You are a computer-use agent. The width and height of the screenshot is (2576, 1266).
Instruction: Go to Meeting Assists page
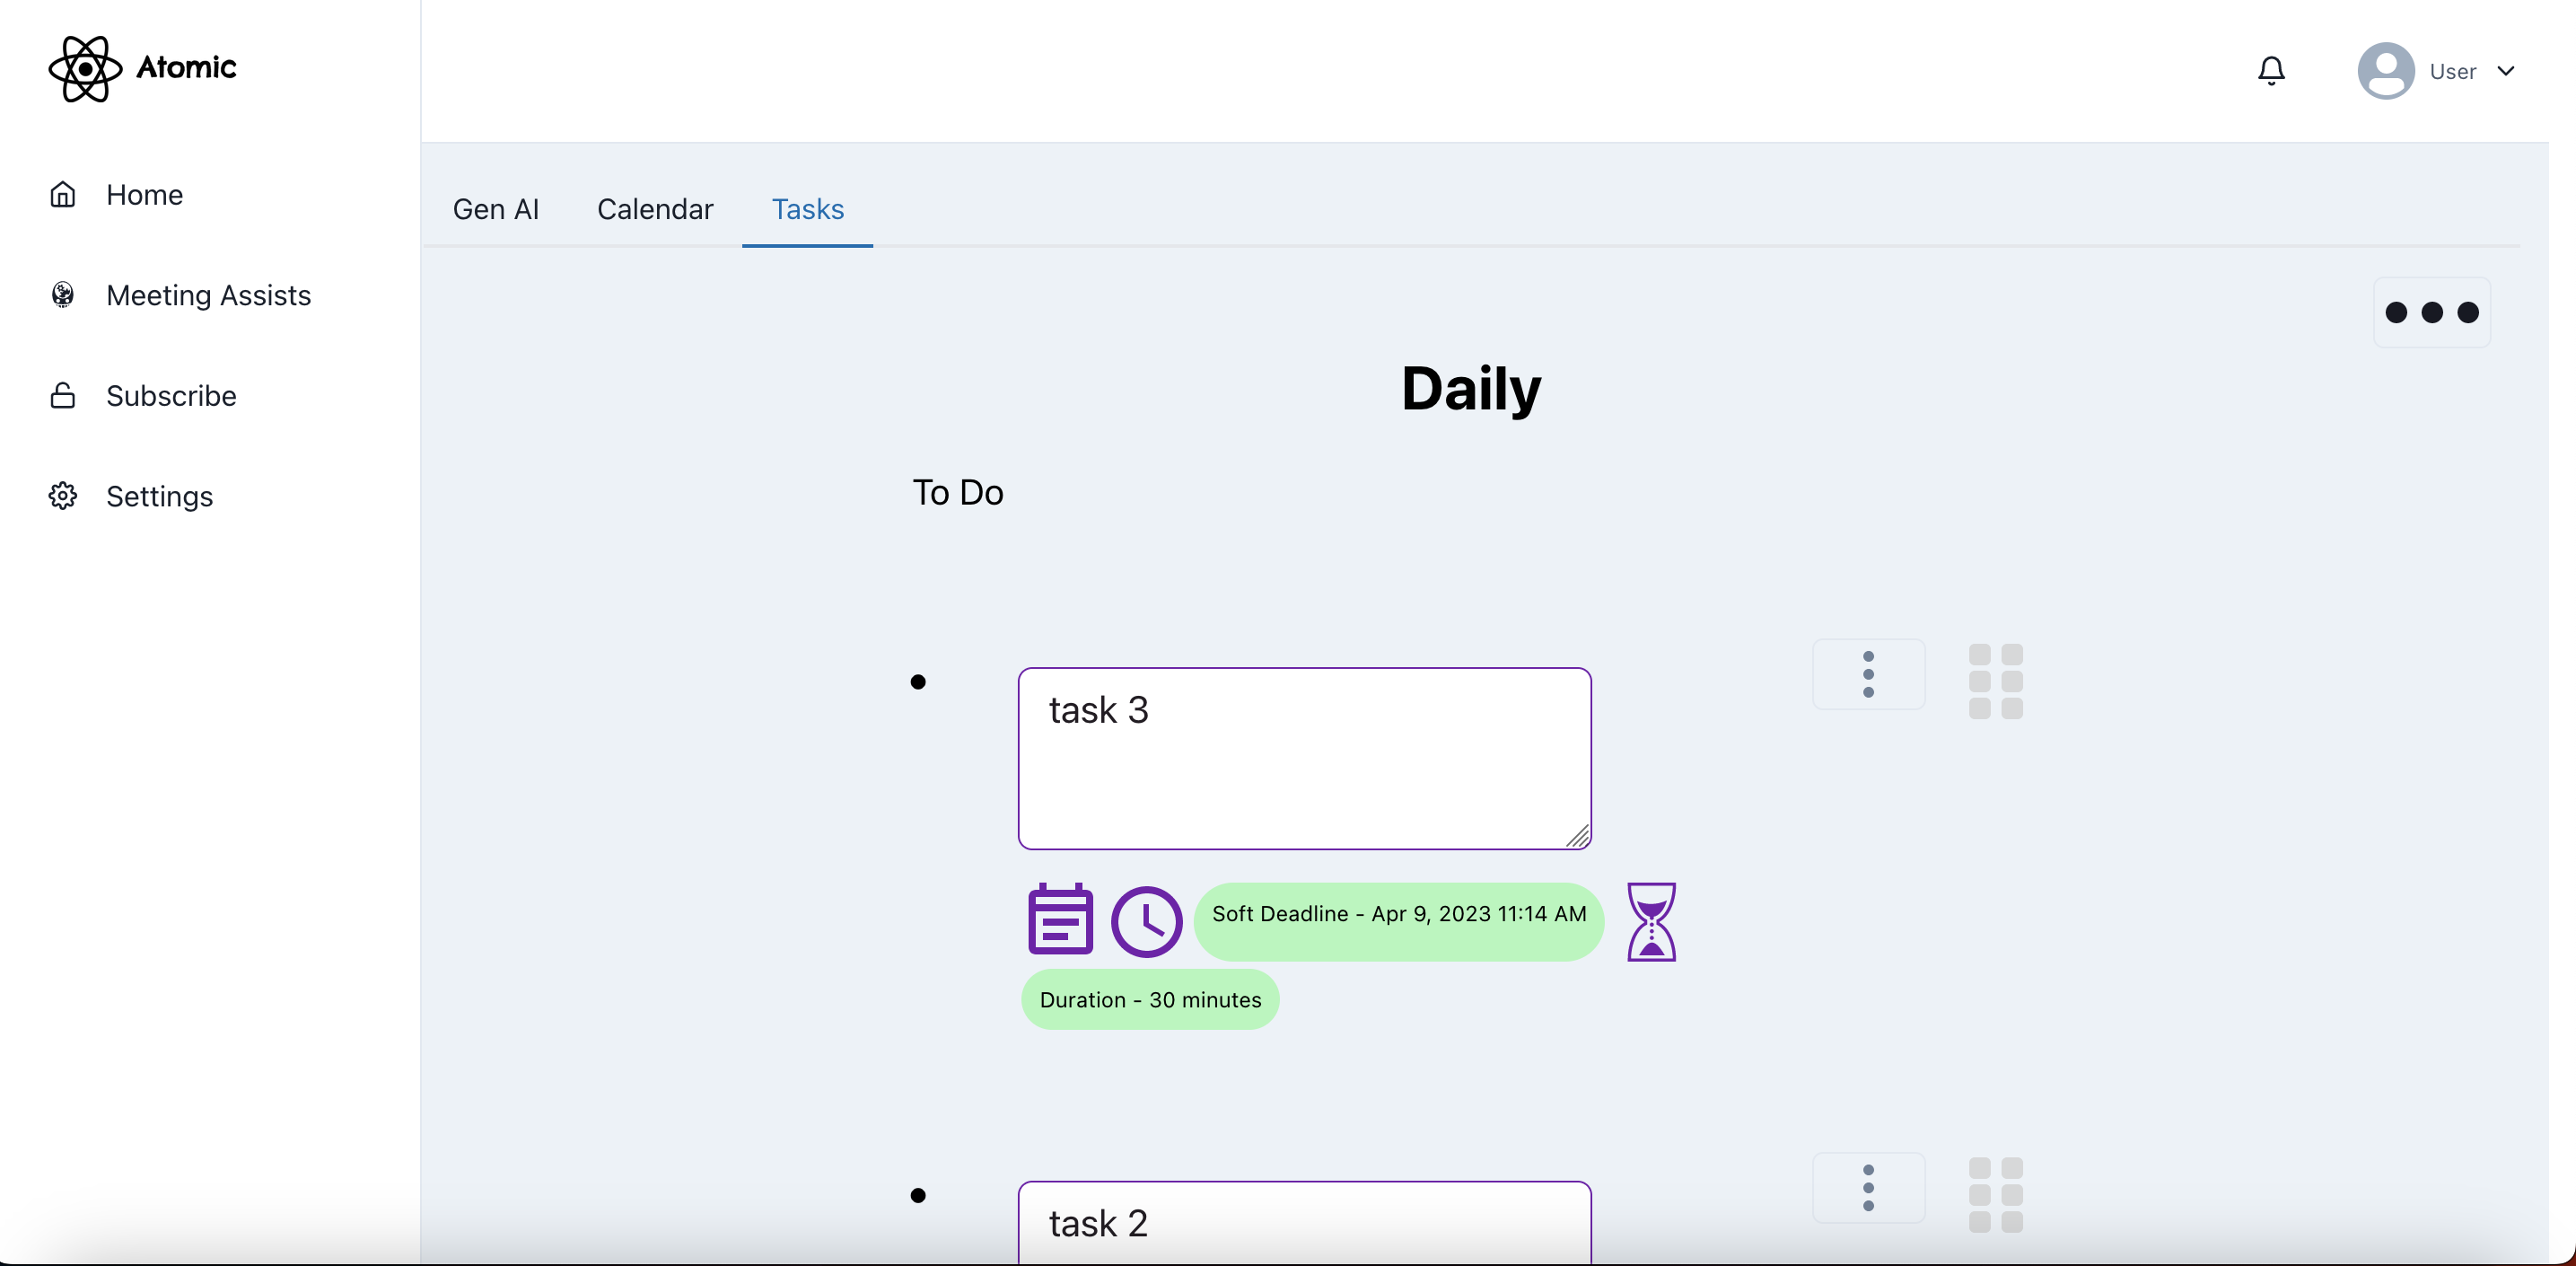click(208, 295)
